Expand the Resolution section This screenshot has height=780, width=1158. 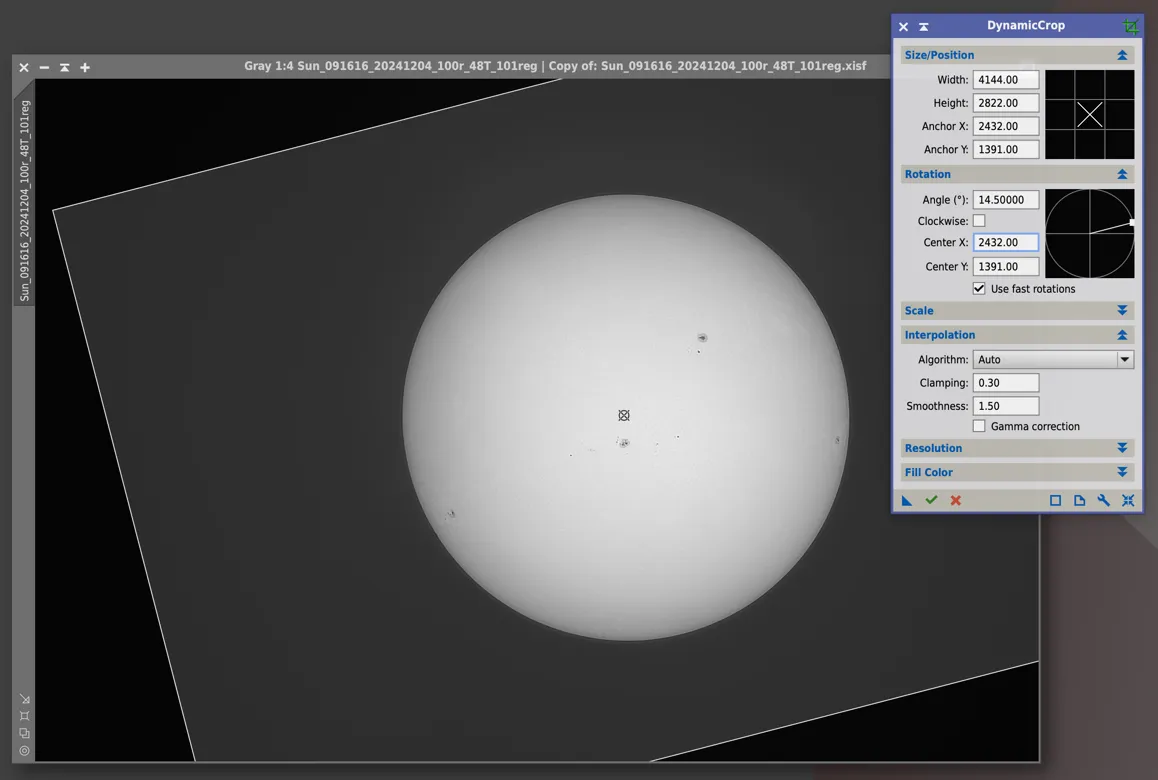pos(1122,448)
